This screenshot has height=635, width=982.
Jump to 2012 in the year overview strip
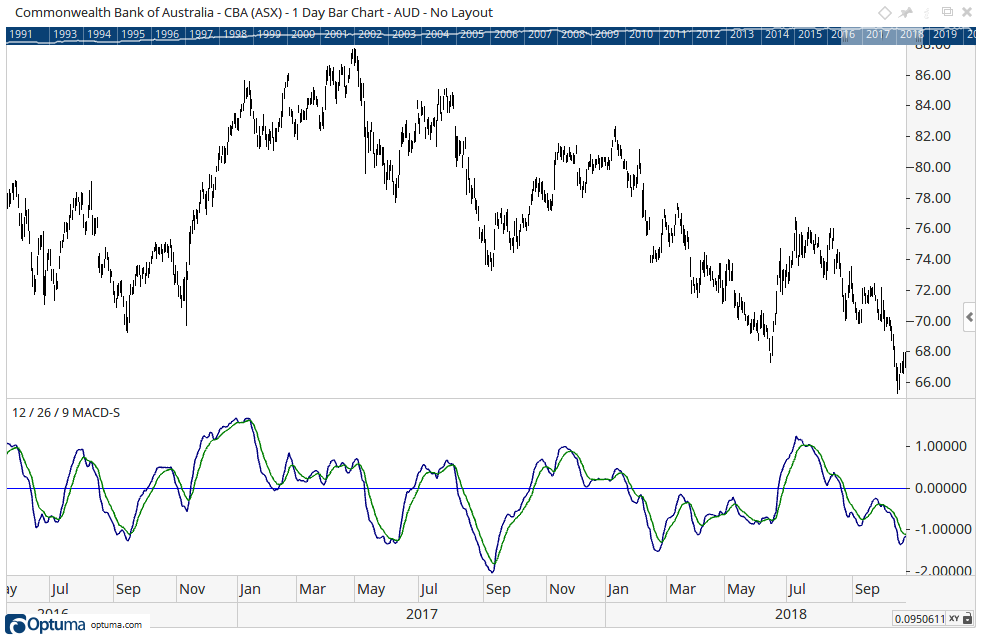[708, 34]
